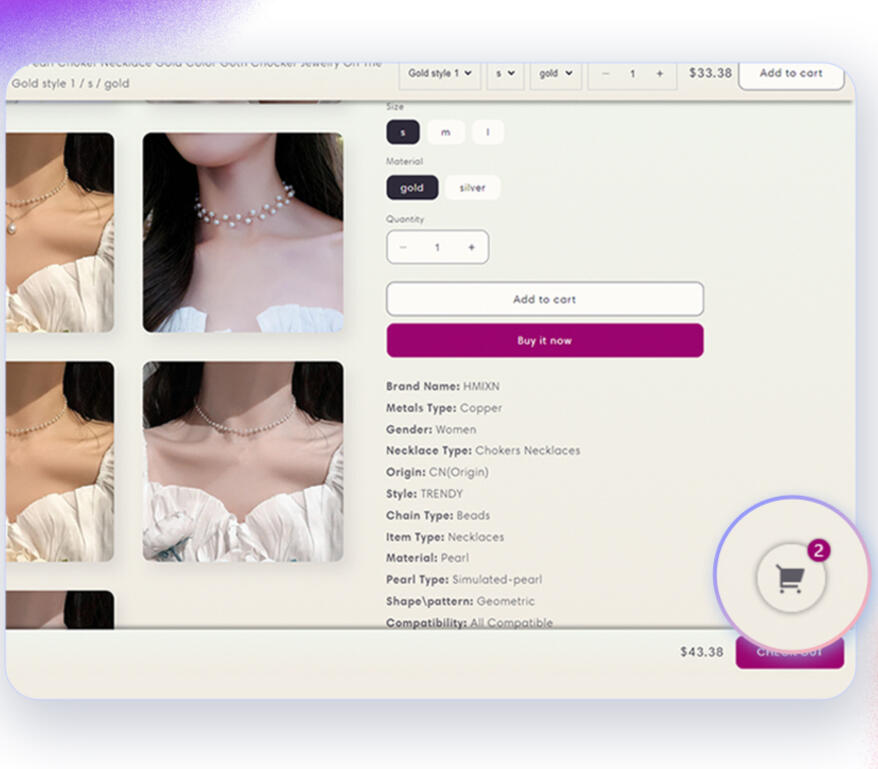Select size s option
Image resolution: width=878 pixels, height=769 pixels.
403,132
